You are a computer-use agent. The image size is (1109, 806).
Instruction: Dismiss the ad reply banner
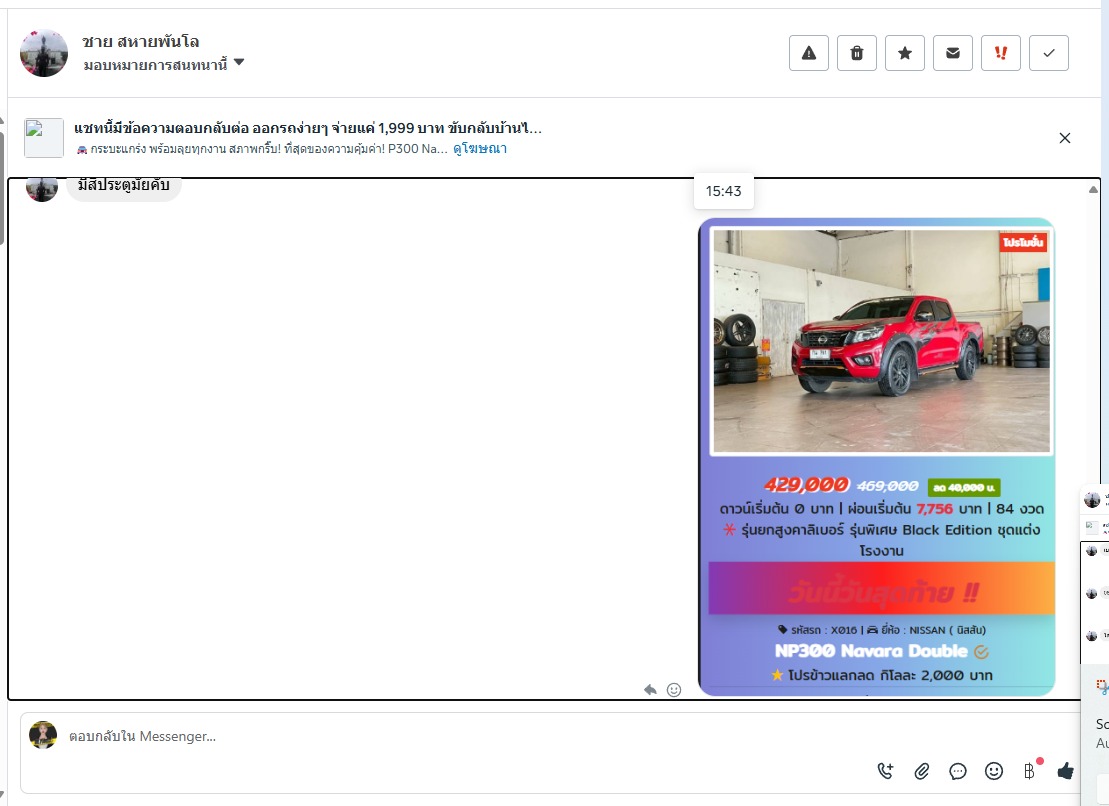[1064, 138]
